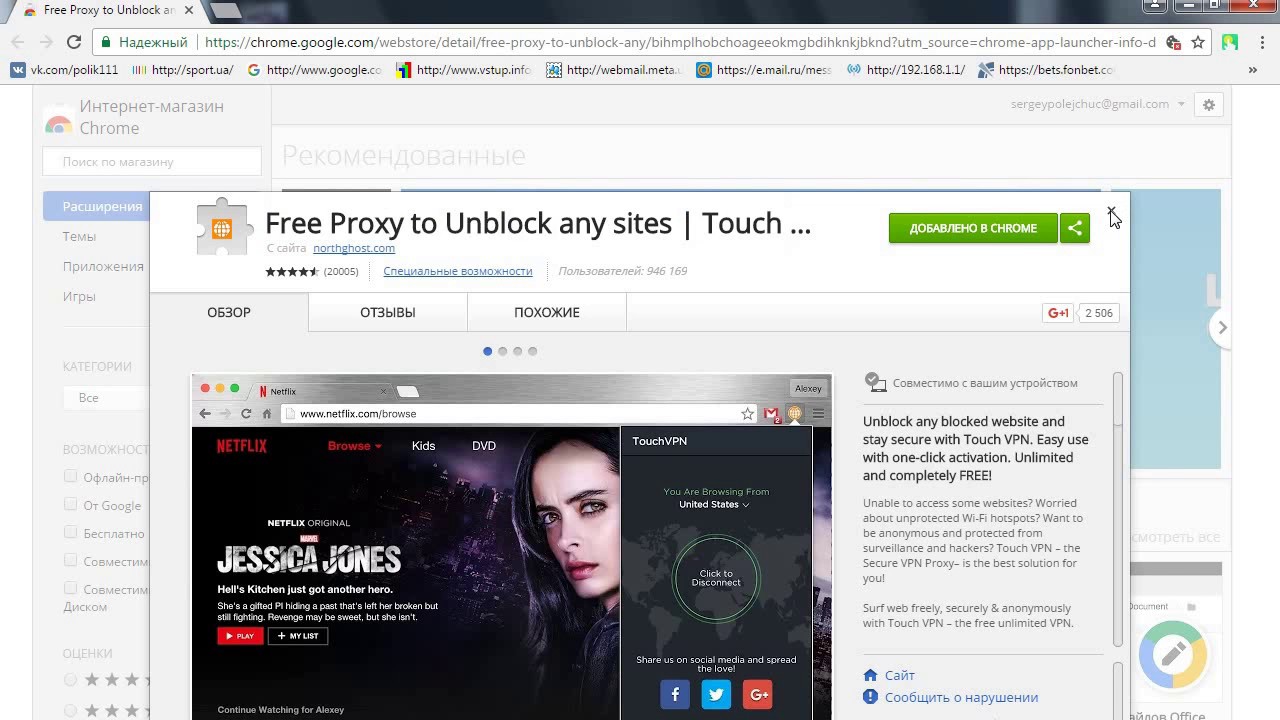This screenshot has height=720, width=1280.
Task: Select the five-star rating radio button
Action: [x=70, y=680]
